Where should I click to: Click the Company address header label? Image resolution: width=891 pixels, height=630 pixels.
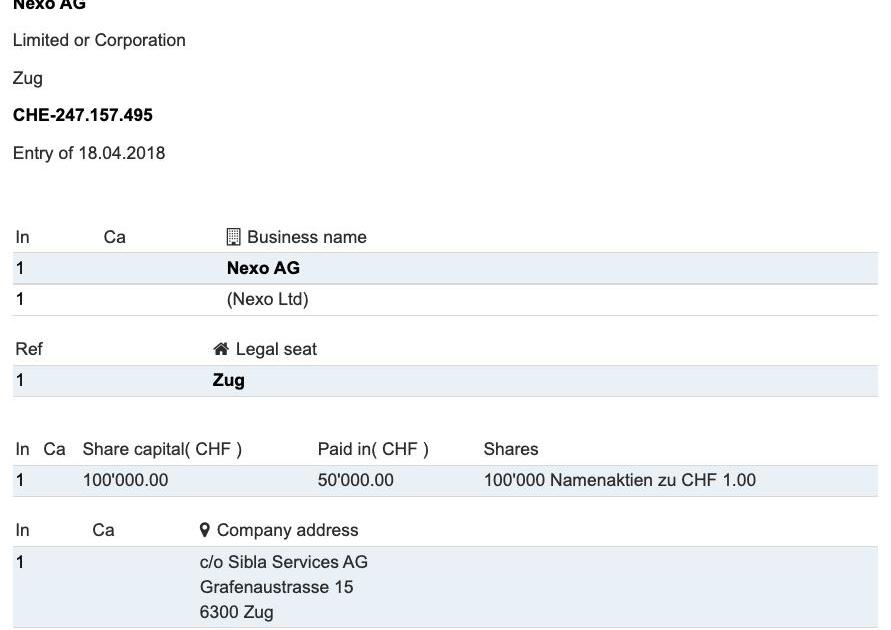287,530
